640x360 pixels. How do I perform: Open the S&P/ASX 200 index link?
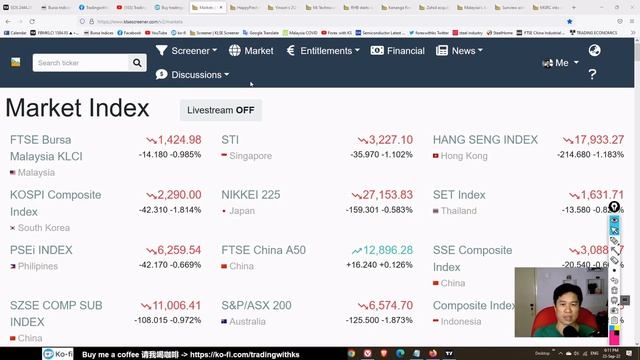(x=256, y=305)
